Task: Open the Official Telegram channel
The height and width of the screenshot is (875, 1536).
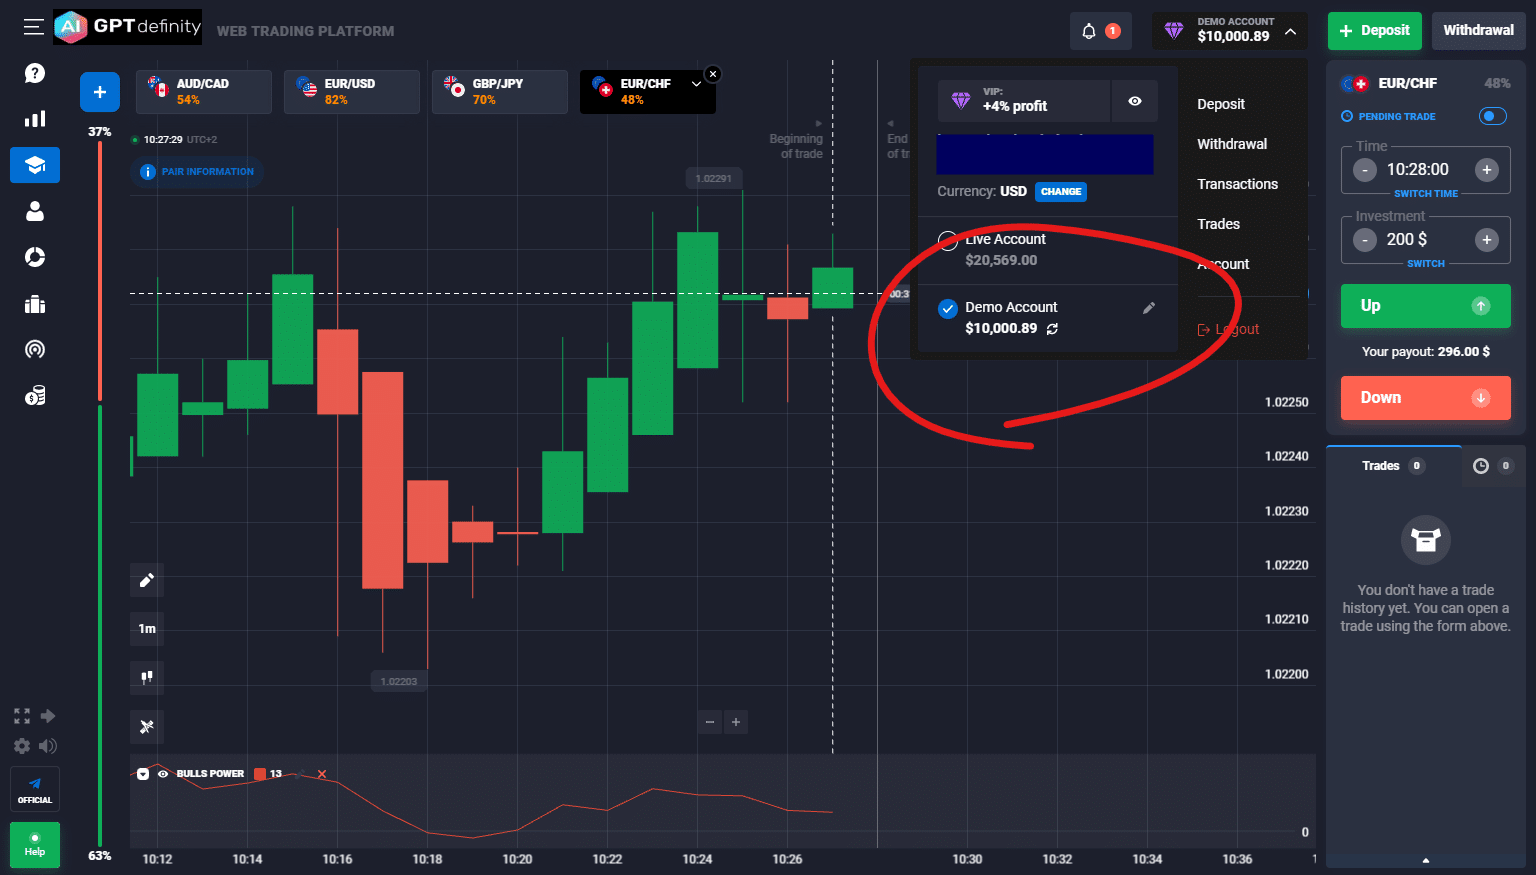Action: (x=35, y=789)
